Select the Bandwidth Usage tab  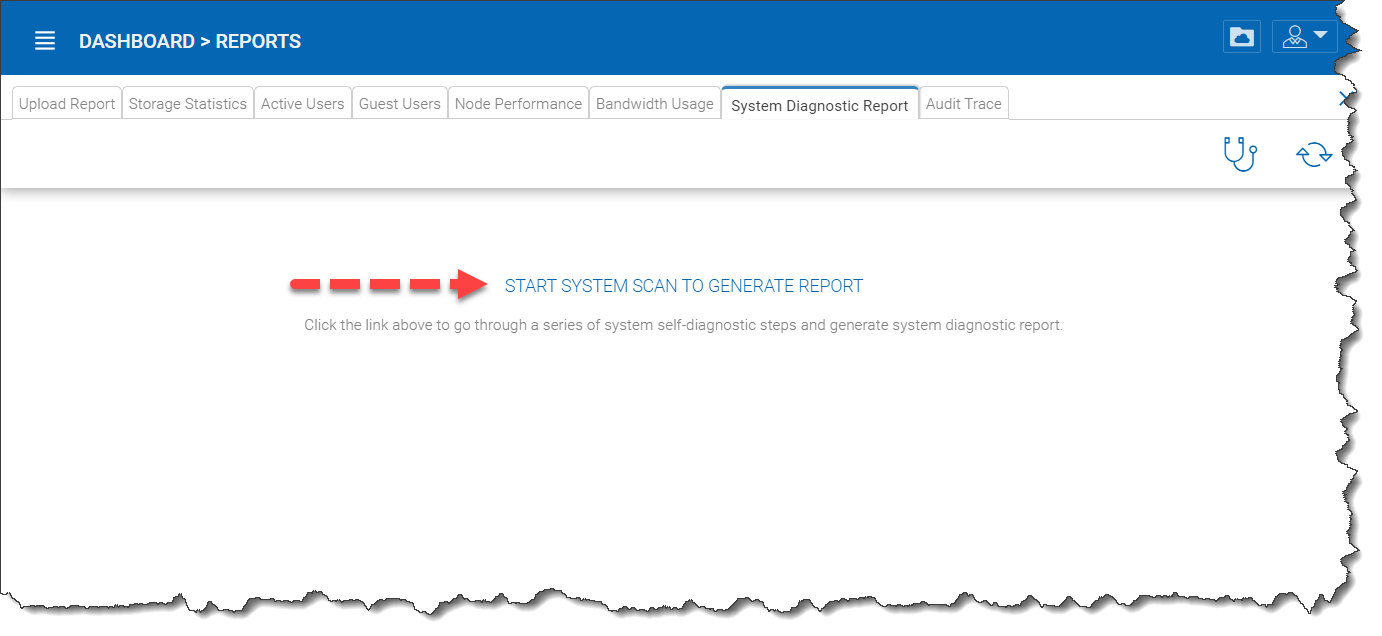pyautogui.click(x=655, y=103)
